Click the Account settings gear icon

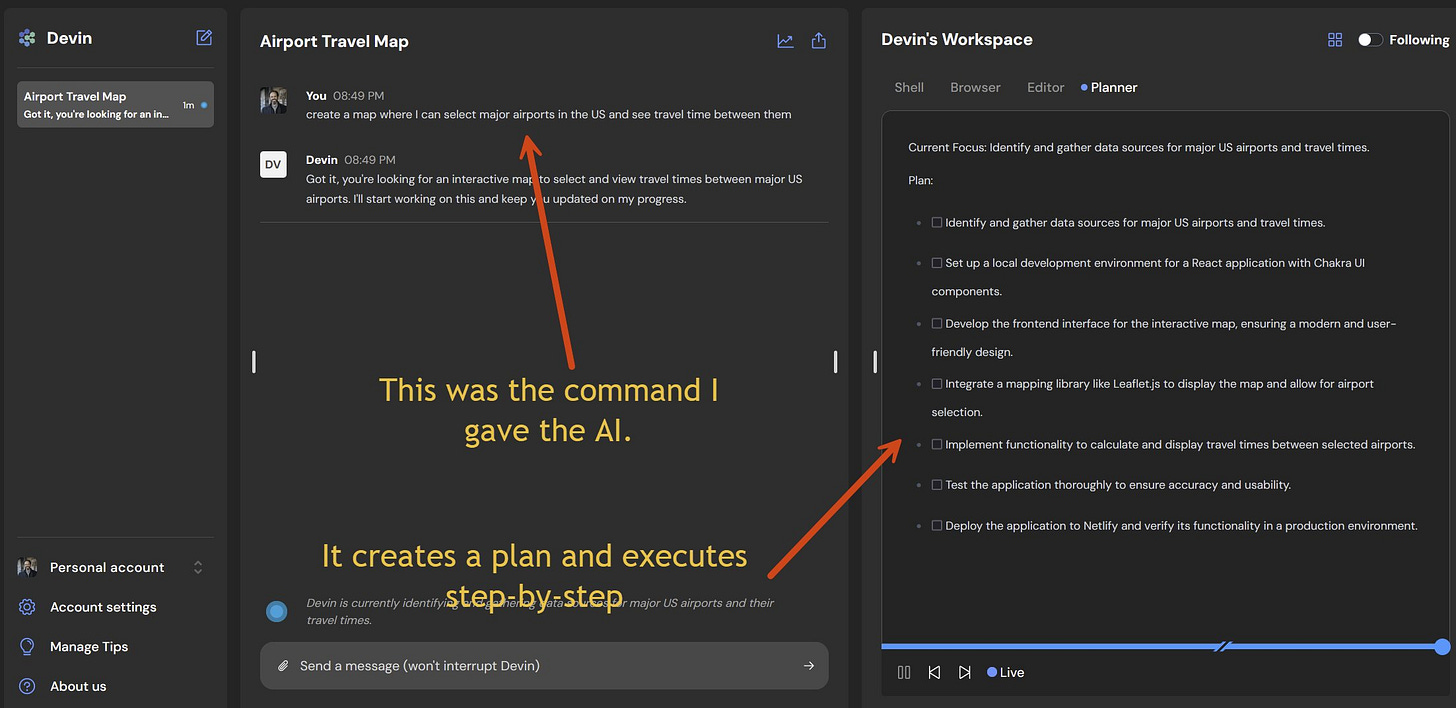(27, 607)
